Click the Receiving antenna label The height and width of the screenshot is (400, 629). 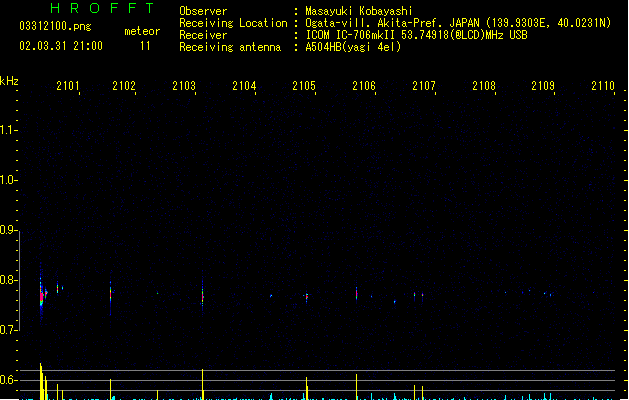230,47
